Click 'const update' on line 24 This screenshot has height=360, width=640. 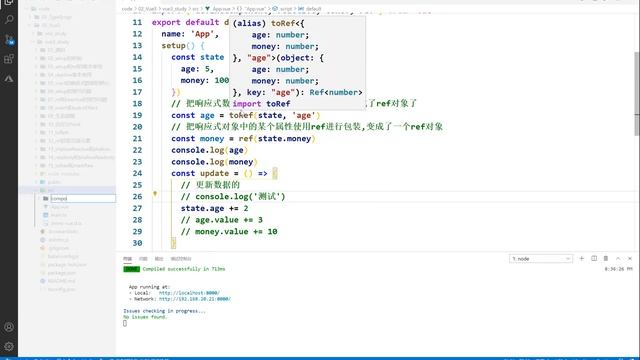coord(200,173)
